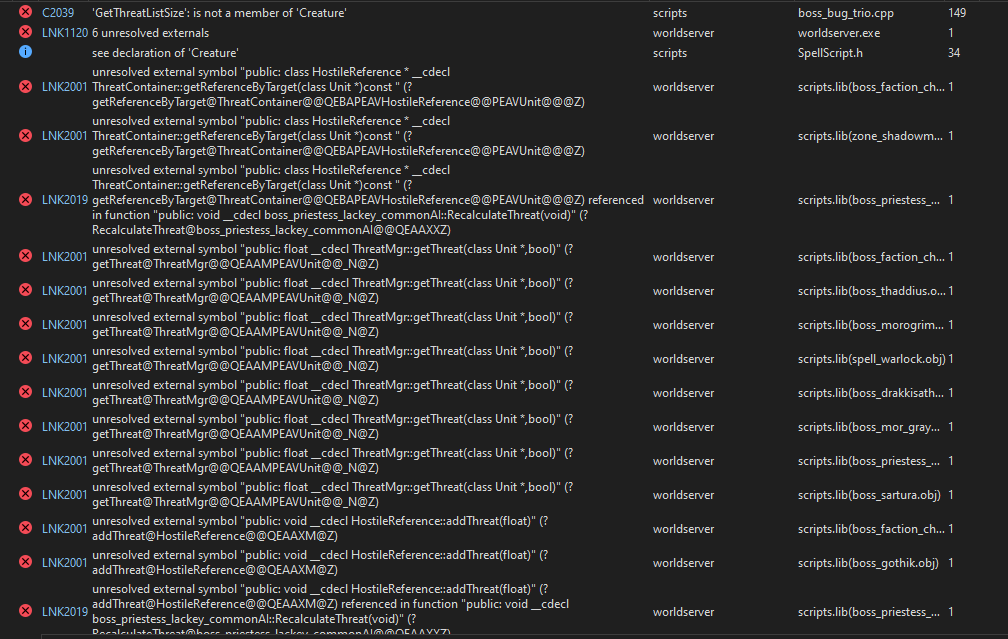
Task: Select getThreat description on spell_warlock.obj row
Action: (332, 359)
